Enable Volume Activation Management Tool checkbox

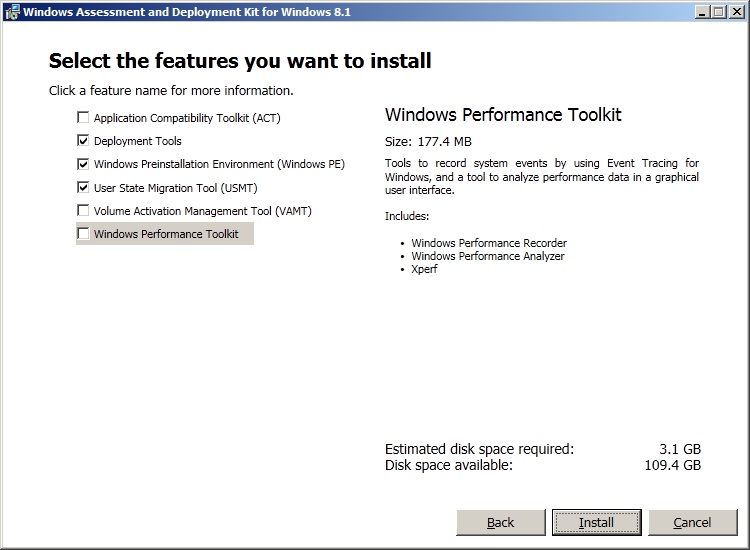[x=83, y=211]
